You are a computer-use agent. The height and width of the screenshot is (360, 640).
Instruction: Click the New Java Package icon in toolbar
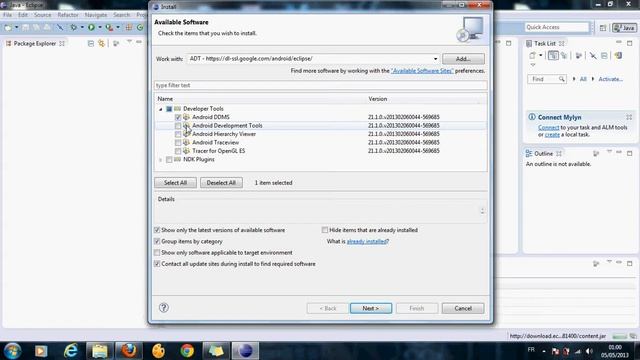coord(129,27)
